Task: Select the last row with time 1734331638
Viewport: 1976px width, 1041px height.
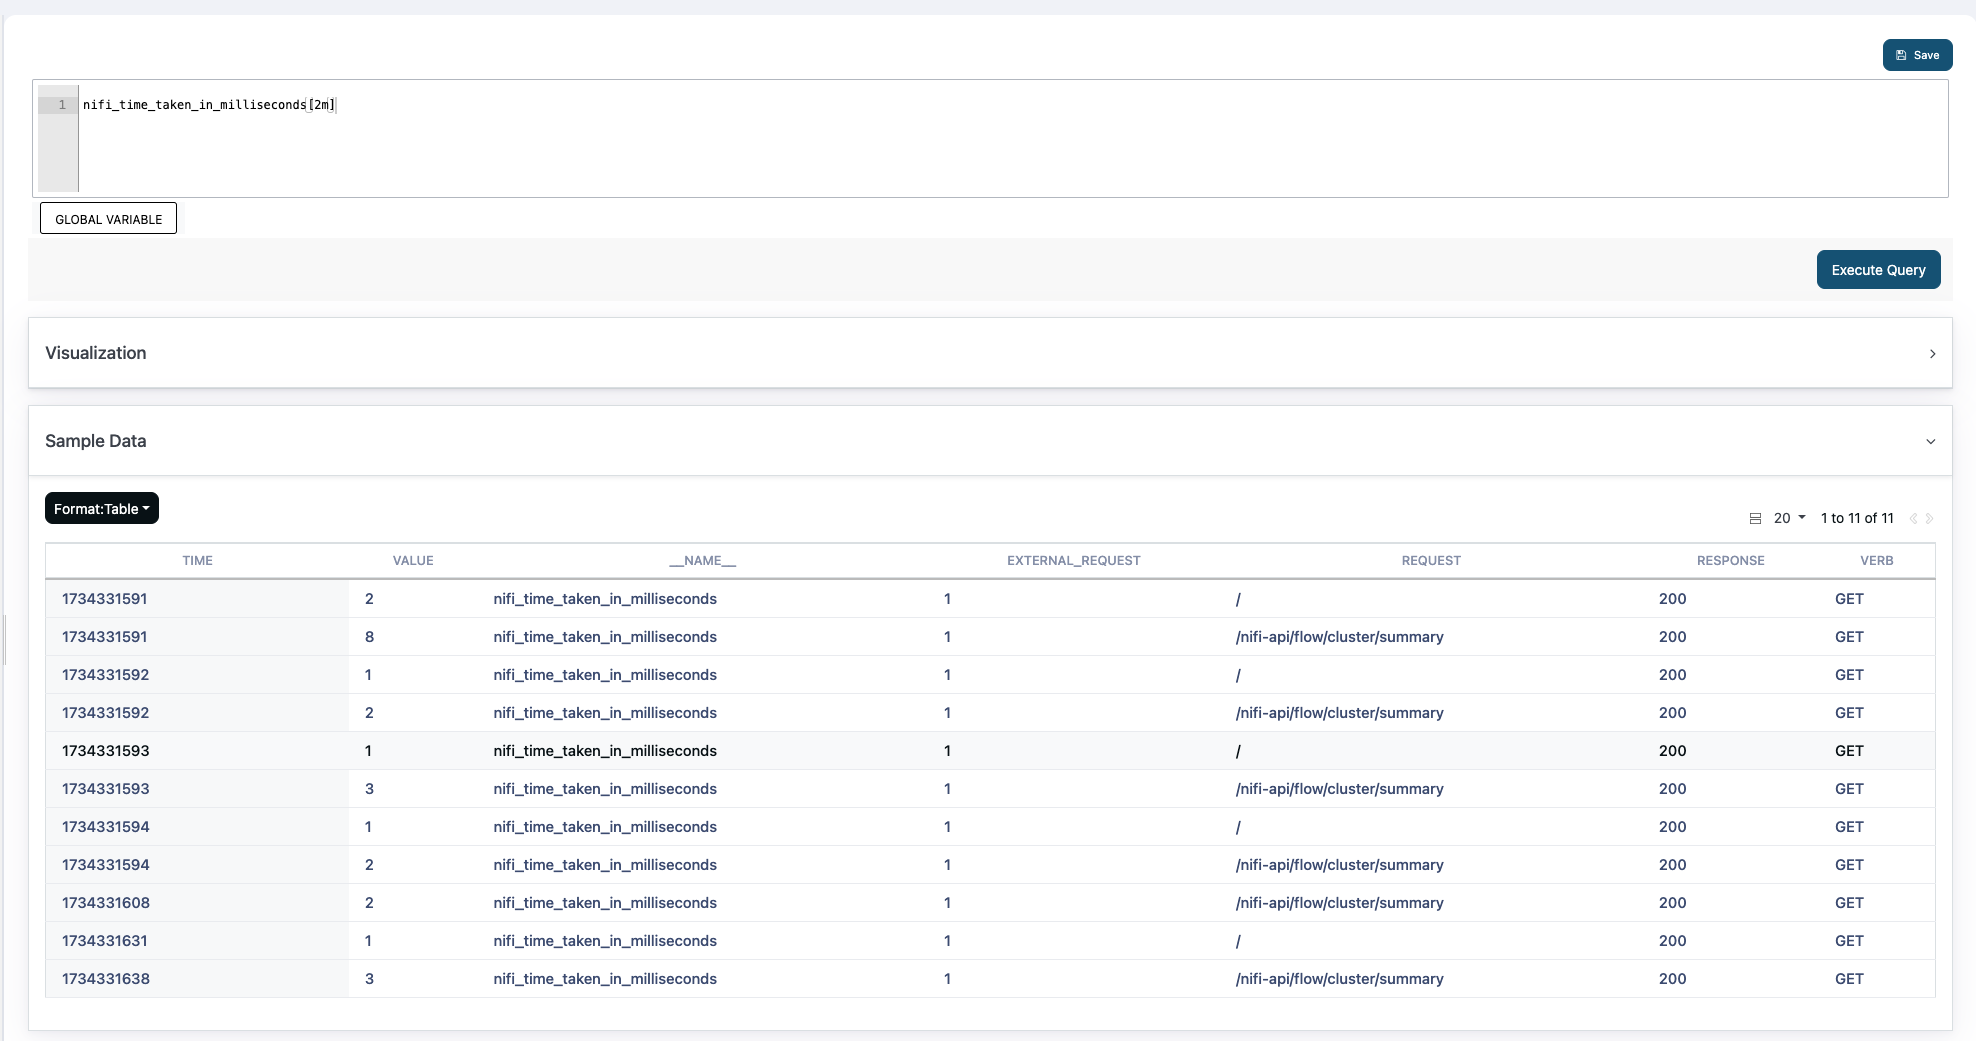Action: click(x=106, y=979)
